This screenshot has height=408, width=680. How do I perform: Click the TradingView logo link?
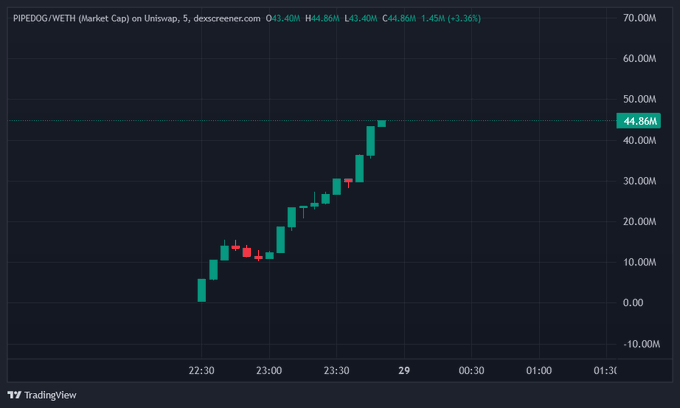[x=42, y=395]
